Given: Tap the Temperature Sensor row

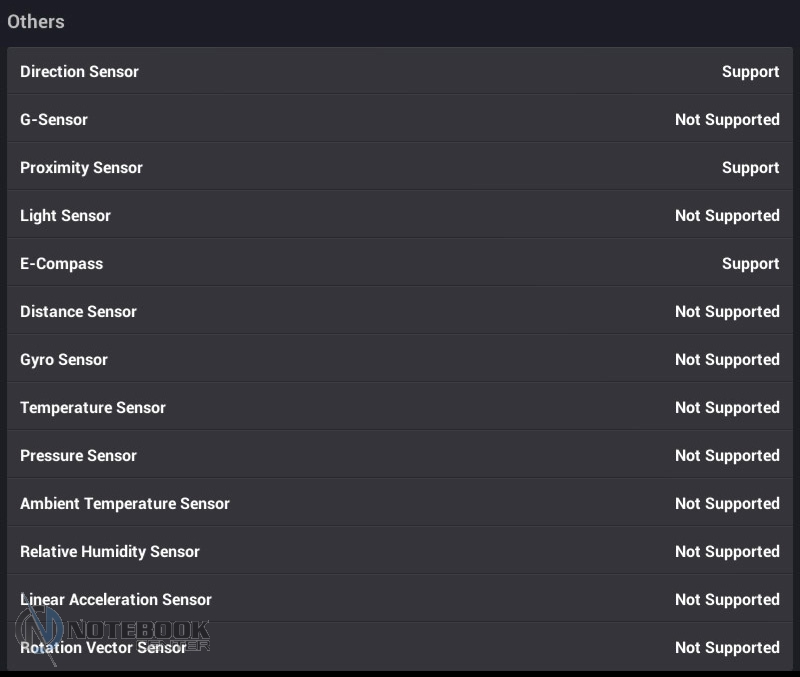Looking at the screenshot, I should coord(400,406).
